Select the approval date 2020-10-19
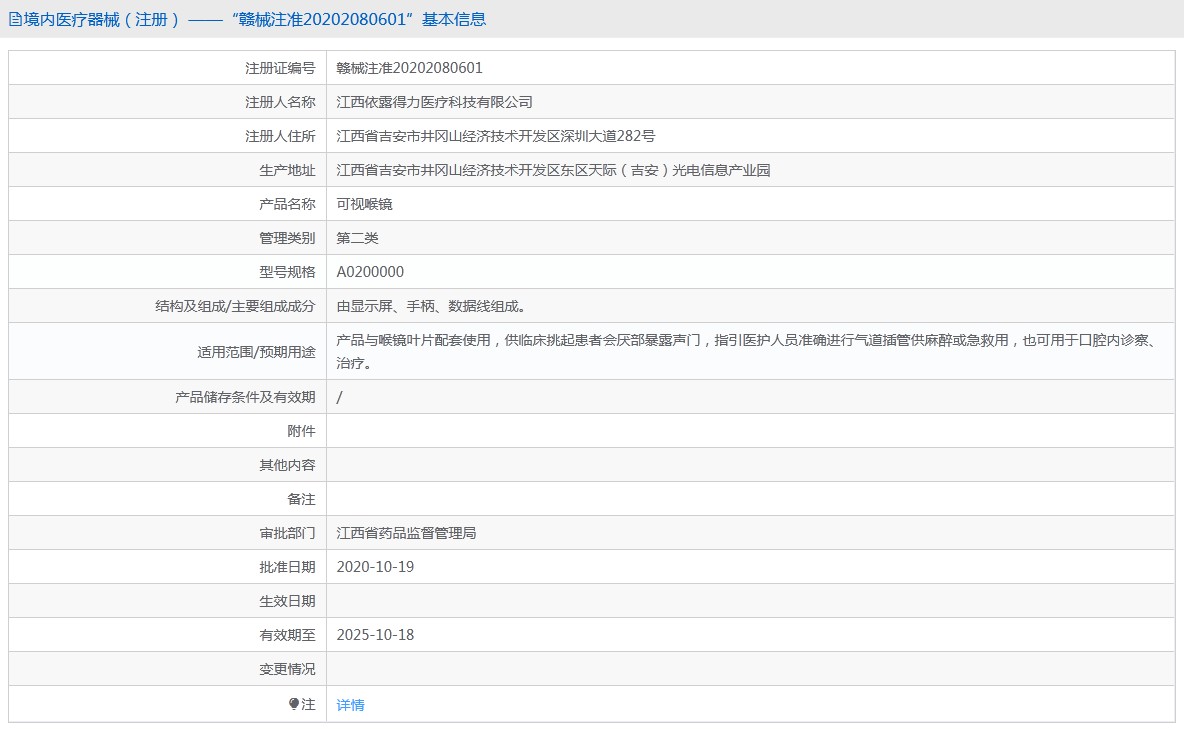The width and height of the screenshot is (1184, 729). pos(375,567)
